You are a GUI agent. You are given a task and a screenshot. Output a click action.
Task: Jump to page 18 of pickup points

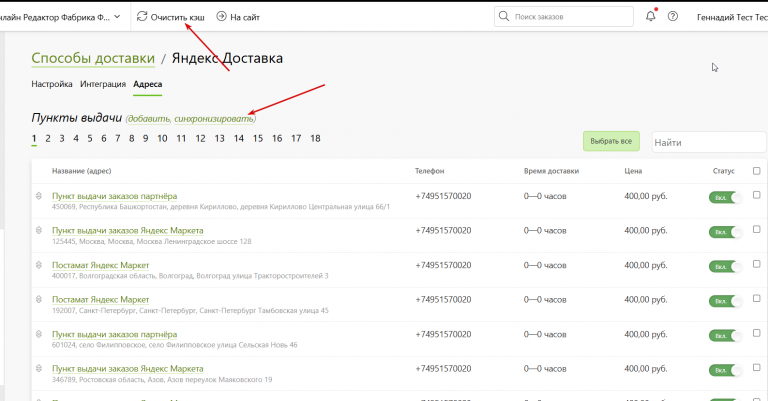[x=315, y=139]
